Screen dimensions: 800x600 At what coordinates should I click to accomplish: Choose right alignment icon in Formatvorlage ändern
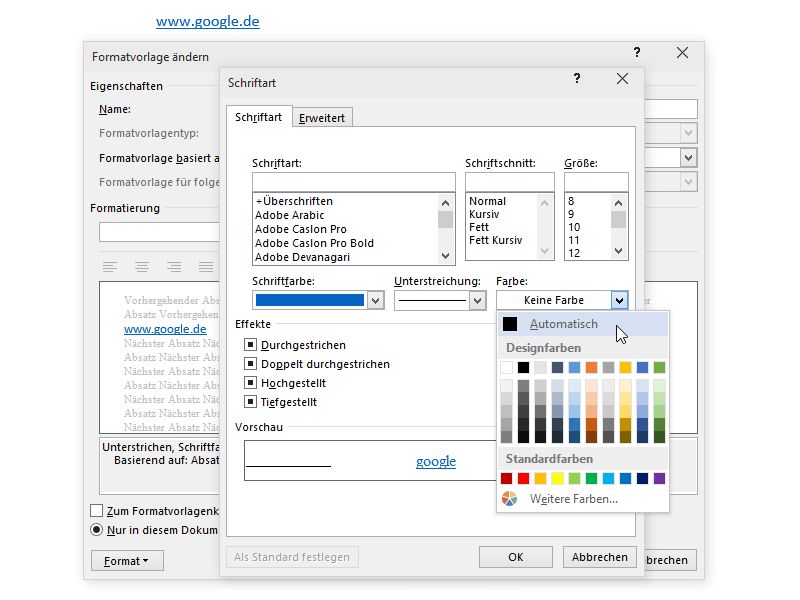(x=174, y=266)
